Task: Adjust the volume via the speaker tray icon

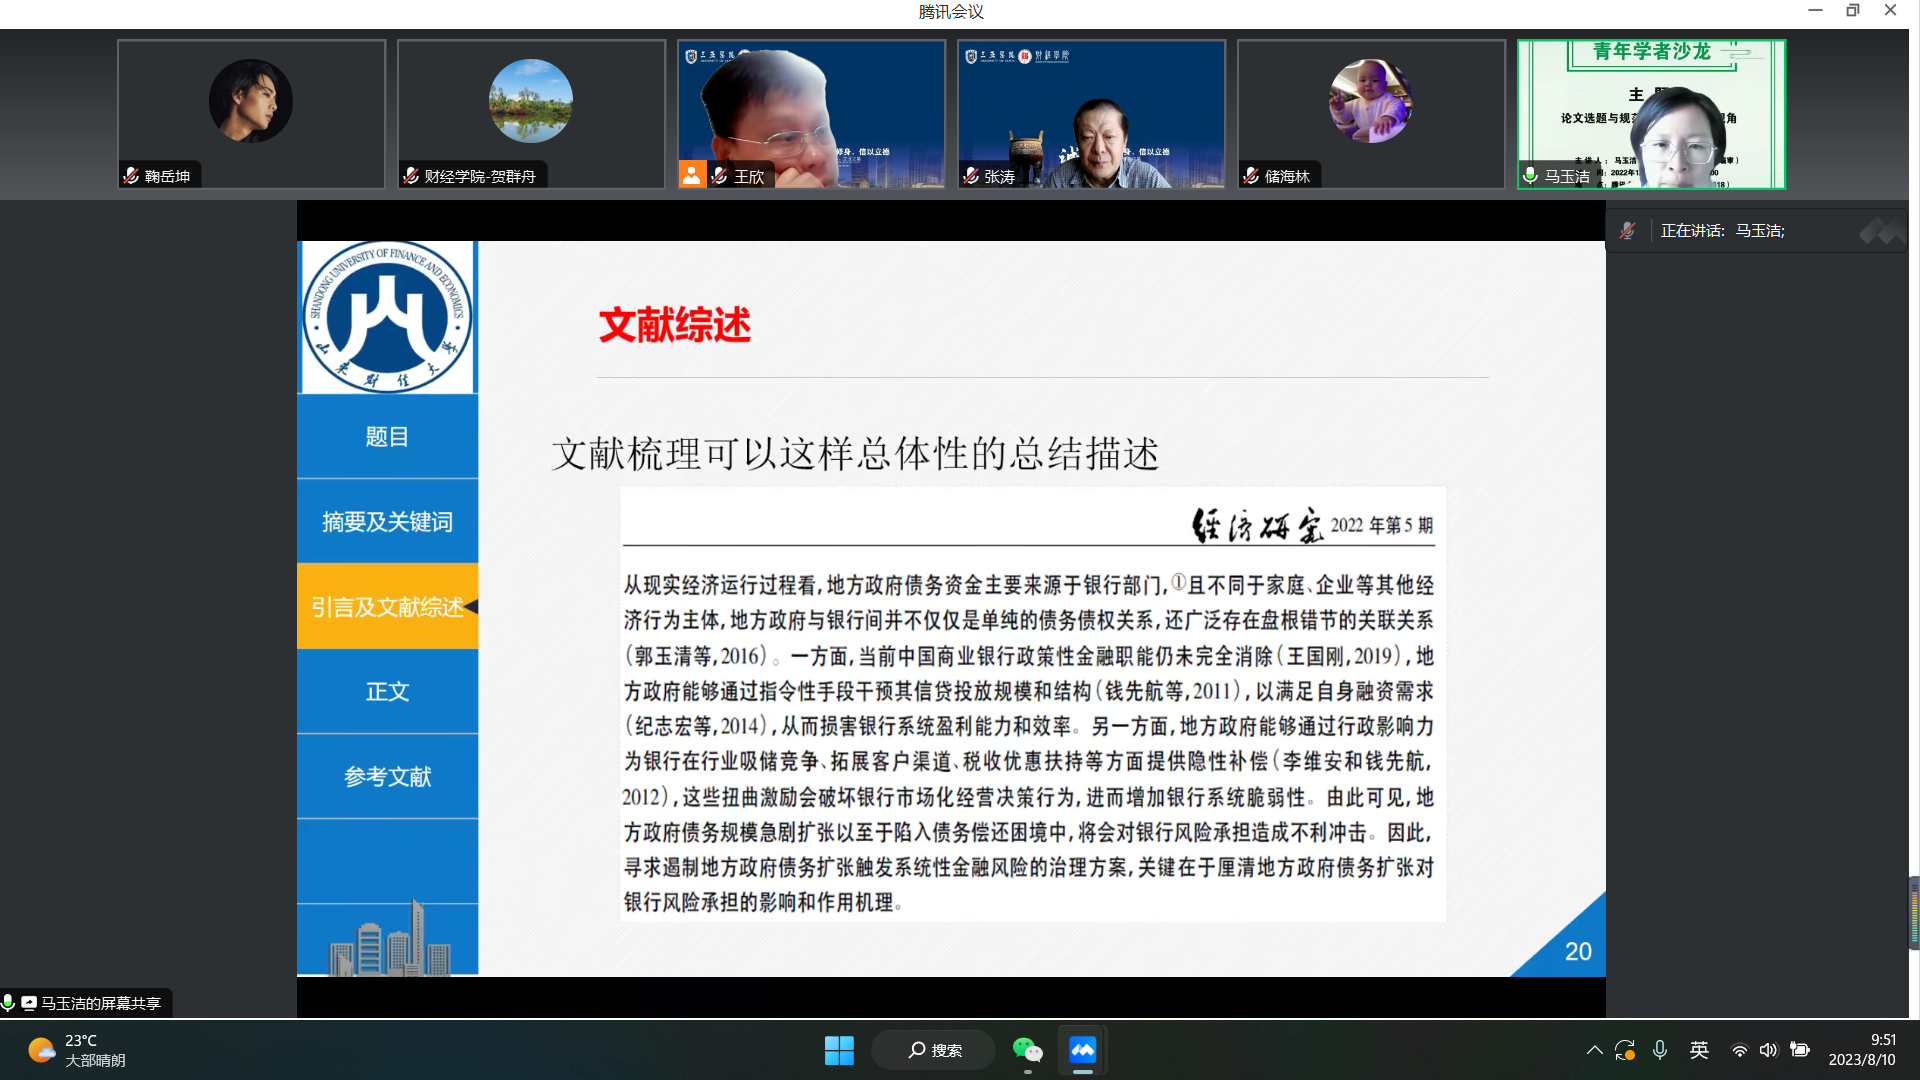Action: pos(1768,1050)
